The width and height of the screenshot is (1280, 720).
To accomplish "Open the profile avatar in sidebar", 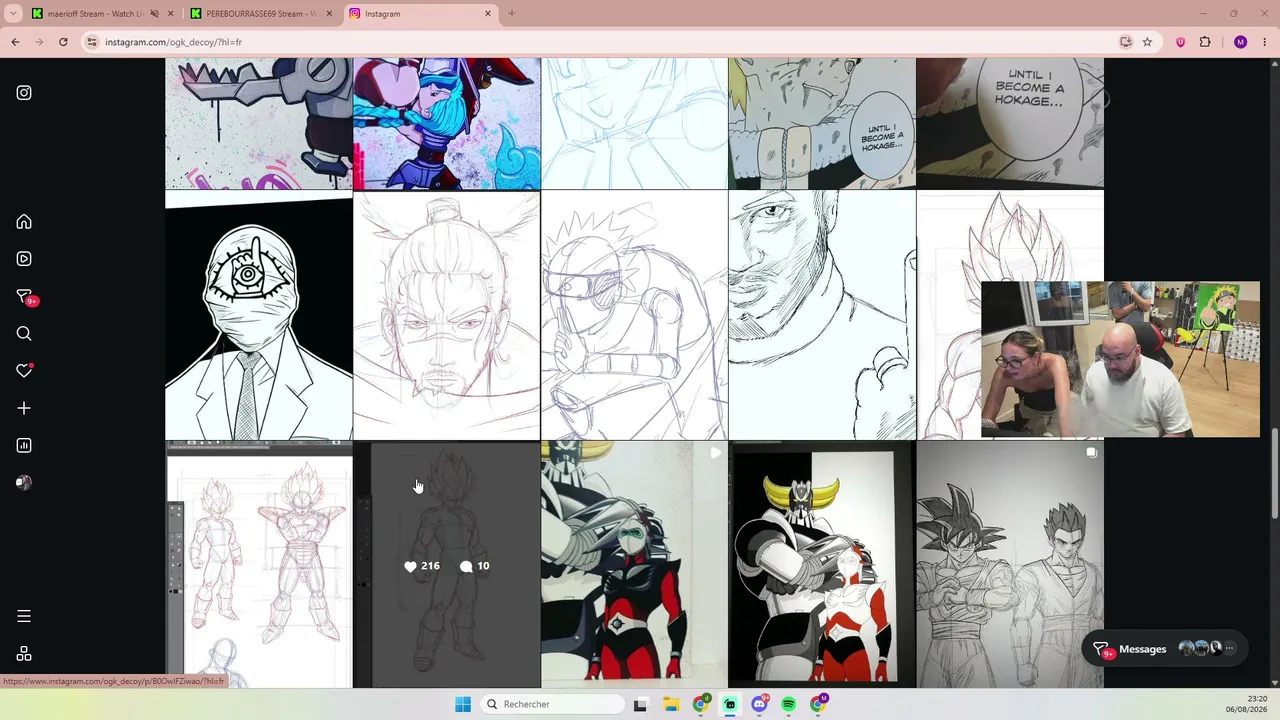I will pyautogui.click(x=24, y=483).
